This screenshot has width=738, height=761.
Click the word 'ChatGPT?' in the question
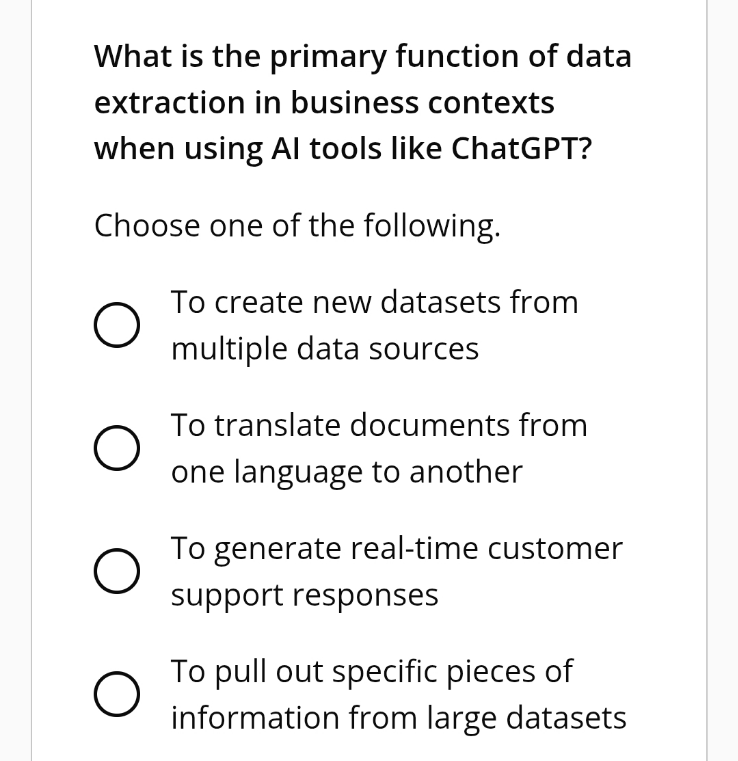(x=522, y=148)
